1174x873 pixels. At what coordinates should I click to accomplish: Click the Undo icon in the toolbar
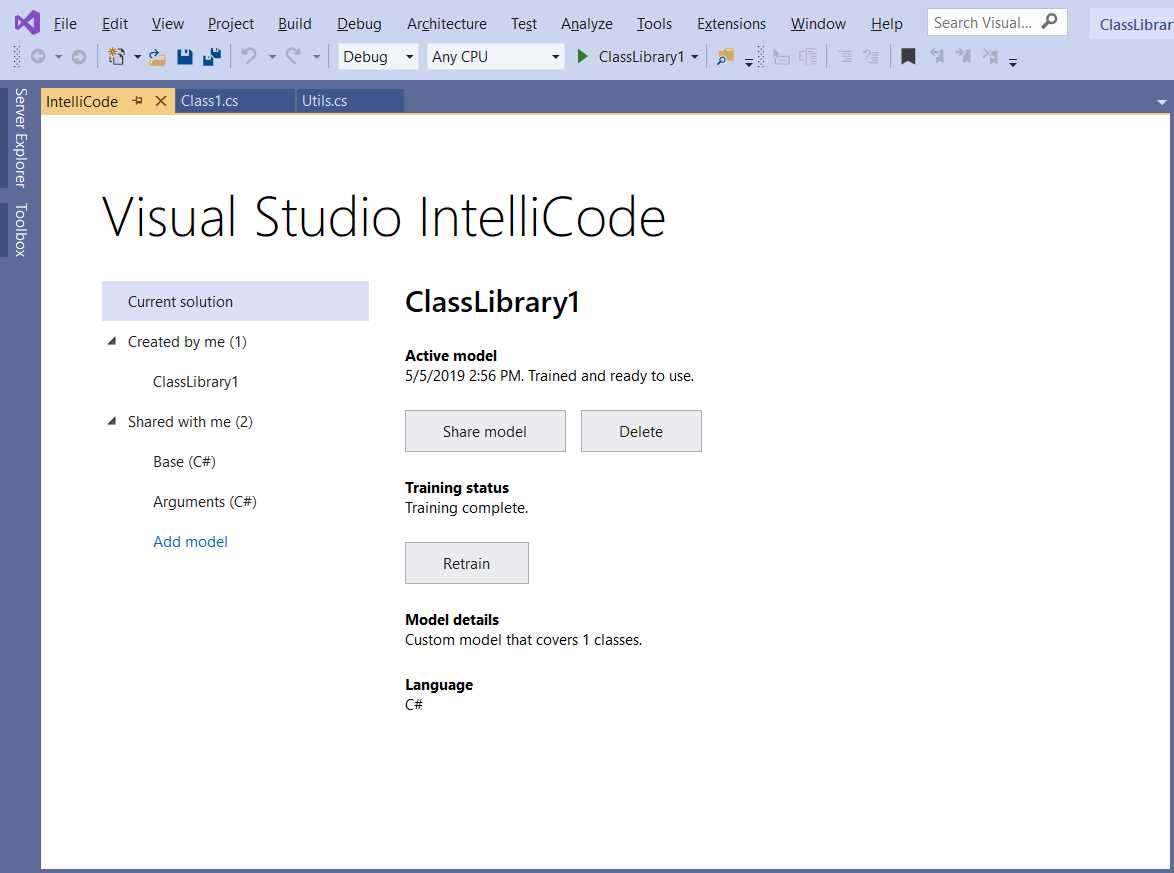point(248,57)
